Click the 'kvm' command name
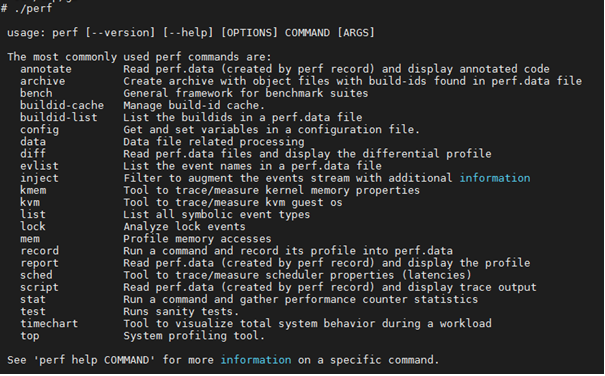 [x=30, y=203]
